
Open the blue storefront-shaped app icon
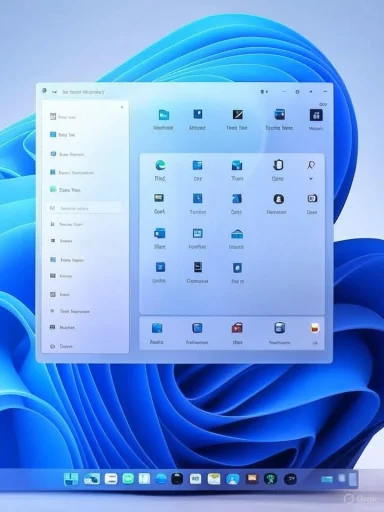237,234
